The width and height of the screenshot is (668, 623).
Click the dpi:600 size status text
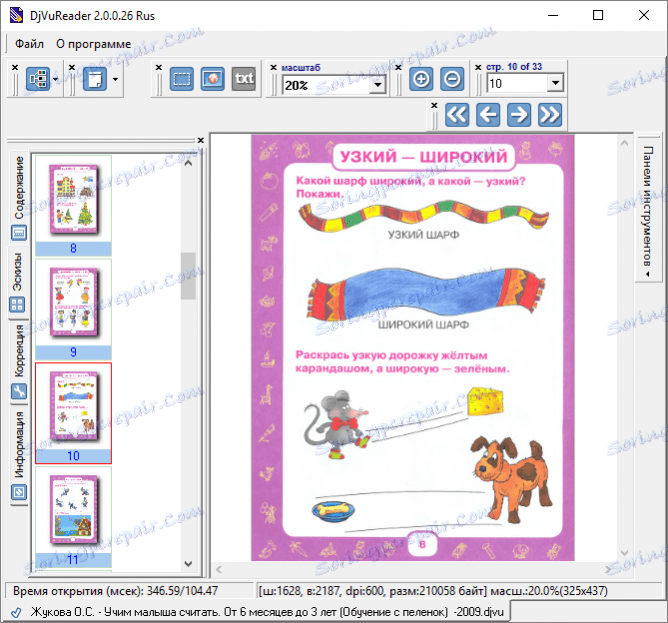433,591
